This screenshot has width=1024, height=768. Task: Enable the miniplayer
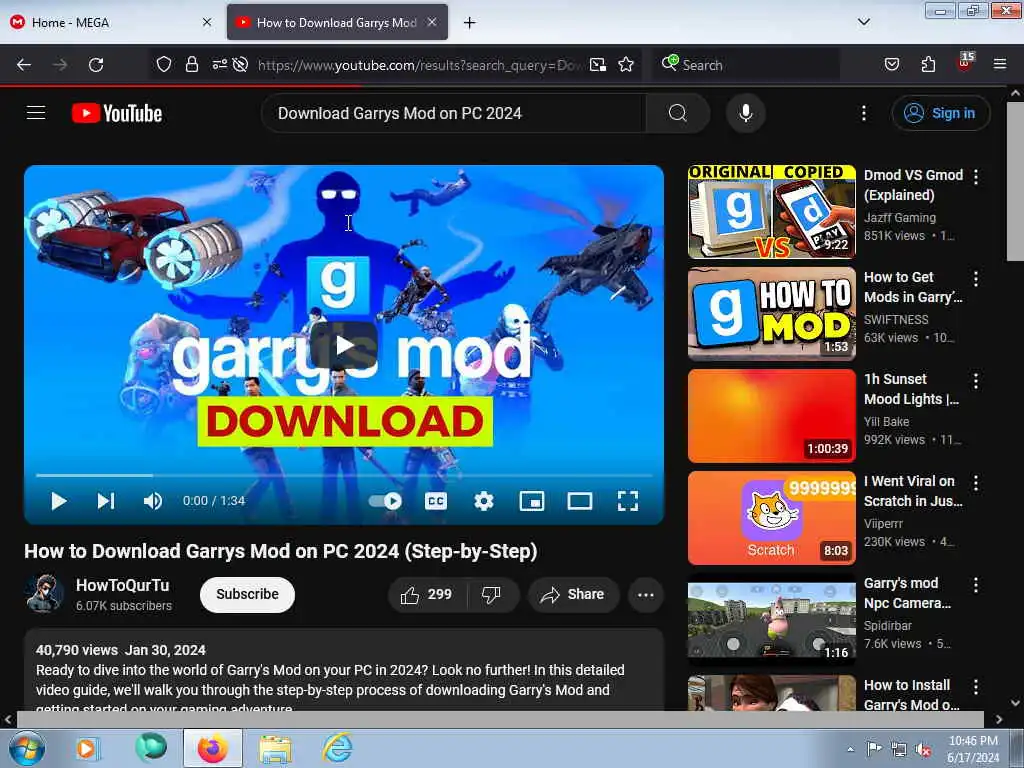click(x=532, y=501)
